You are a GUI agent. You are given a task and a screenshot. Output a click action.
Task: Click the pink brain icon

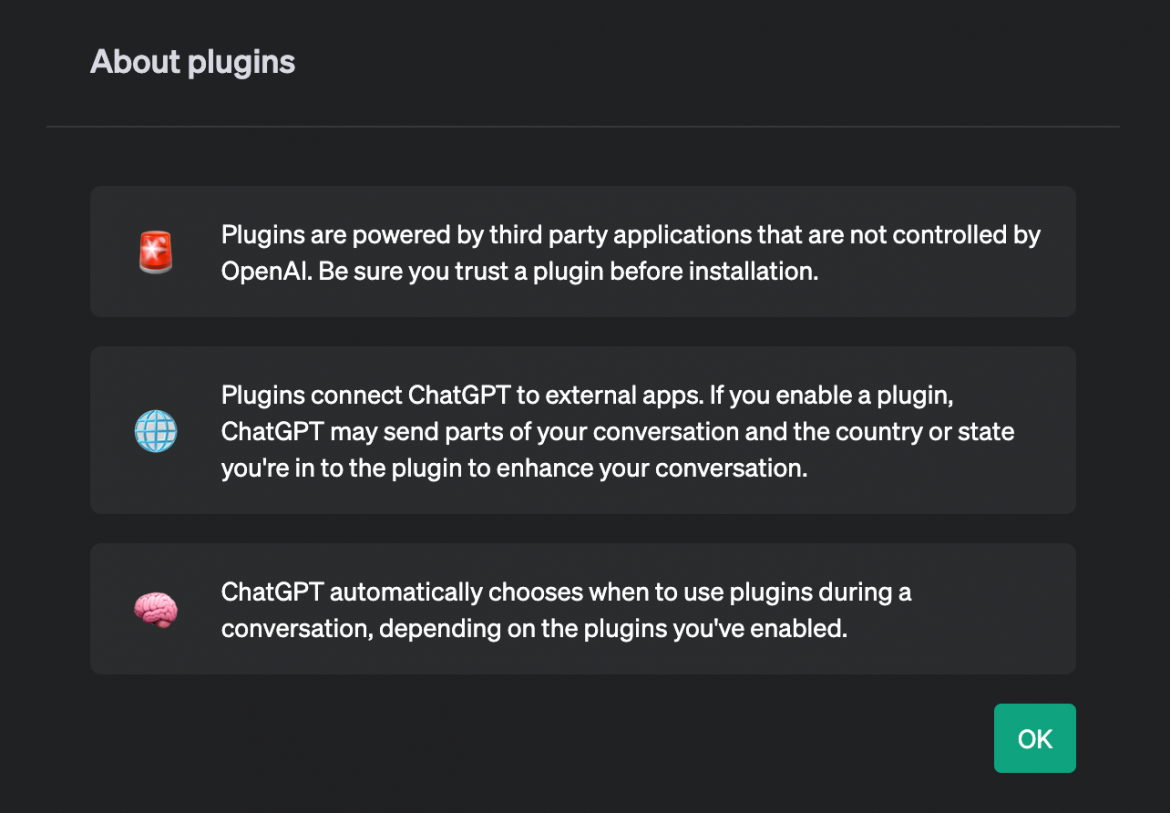(155, 609)
